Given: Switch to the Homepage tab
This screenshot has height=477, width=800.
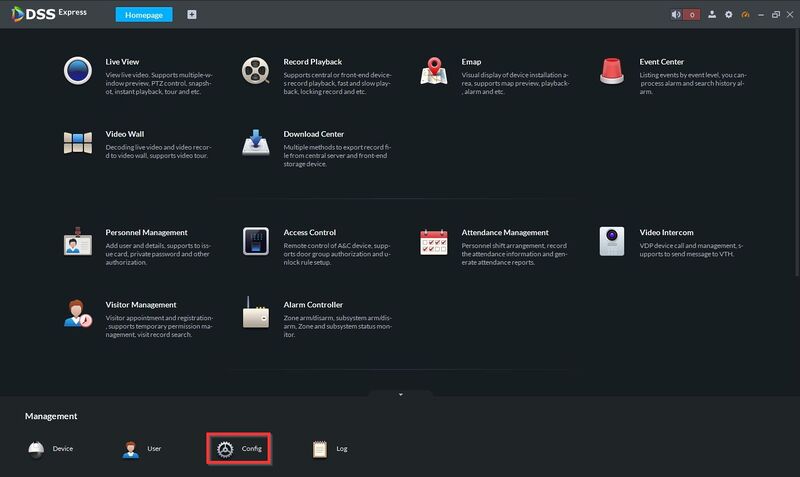Looking at the screenshot, I should pyautogui.click(x=144, y=15).
